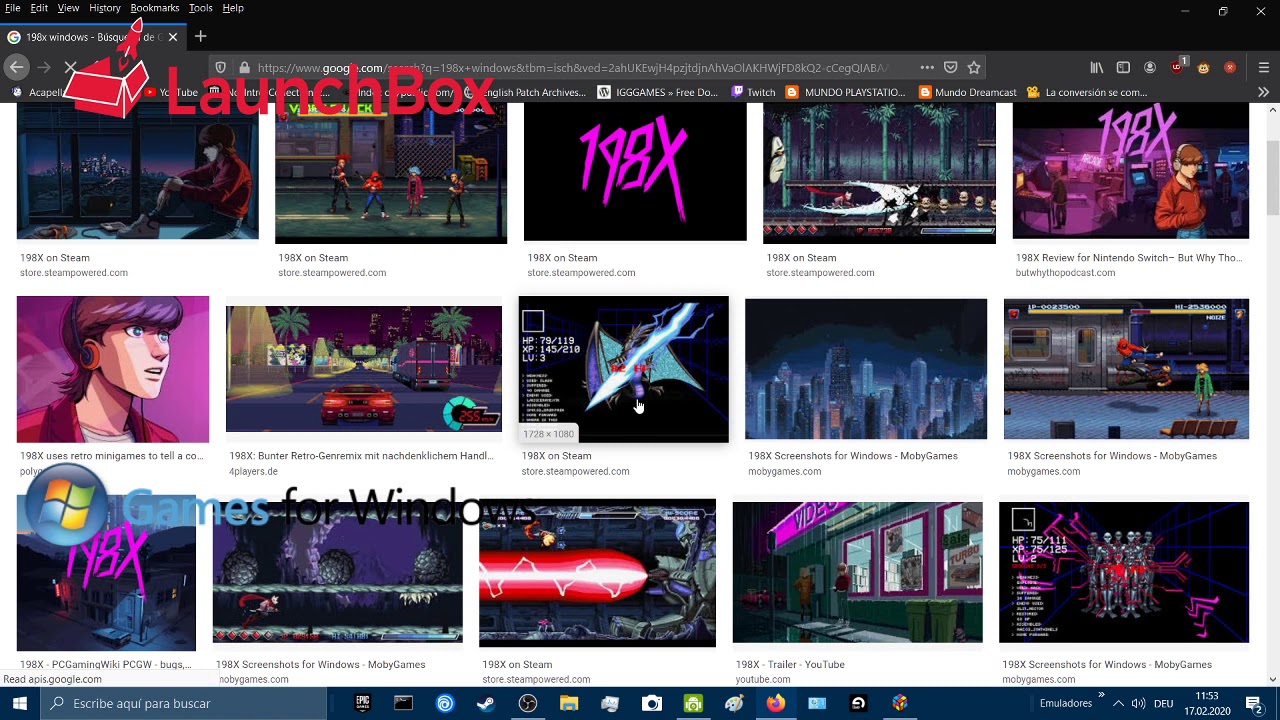
Task: Show more bookmarks with toolbar chevron
Action: (x=1264, y=92)
